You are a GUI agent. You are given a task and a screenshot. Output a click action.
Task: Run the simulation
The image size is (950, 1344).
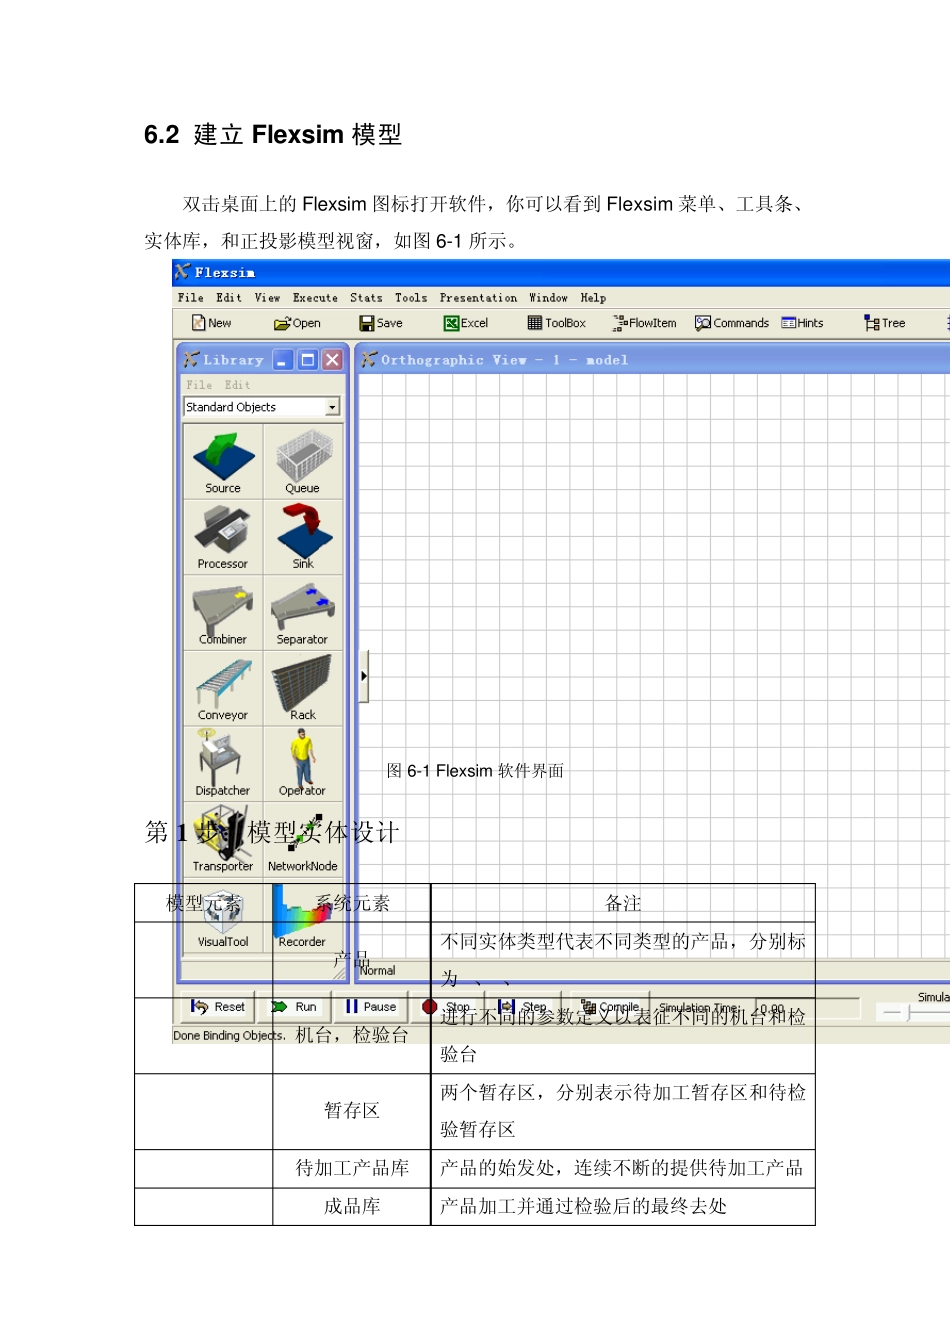click(296, 1007)
